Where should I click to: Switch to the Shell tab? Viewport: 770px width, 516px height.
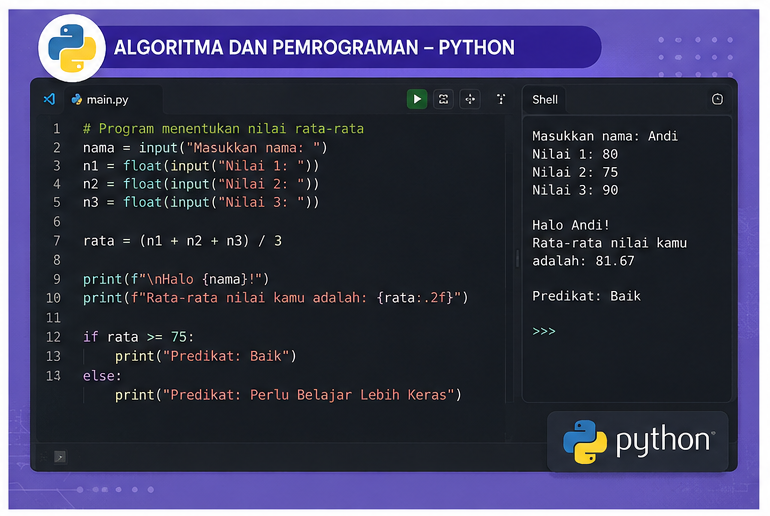pos(545,100)
